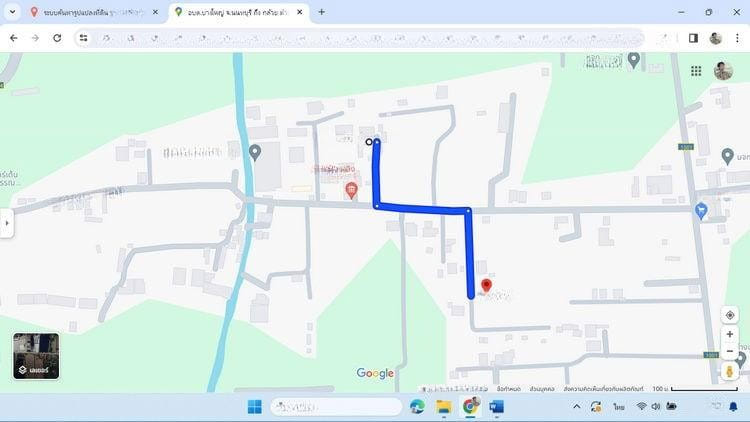This screenshot has width=750, height=422.
Task: Zoom in with the plus button
Action: click(730, 334)
